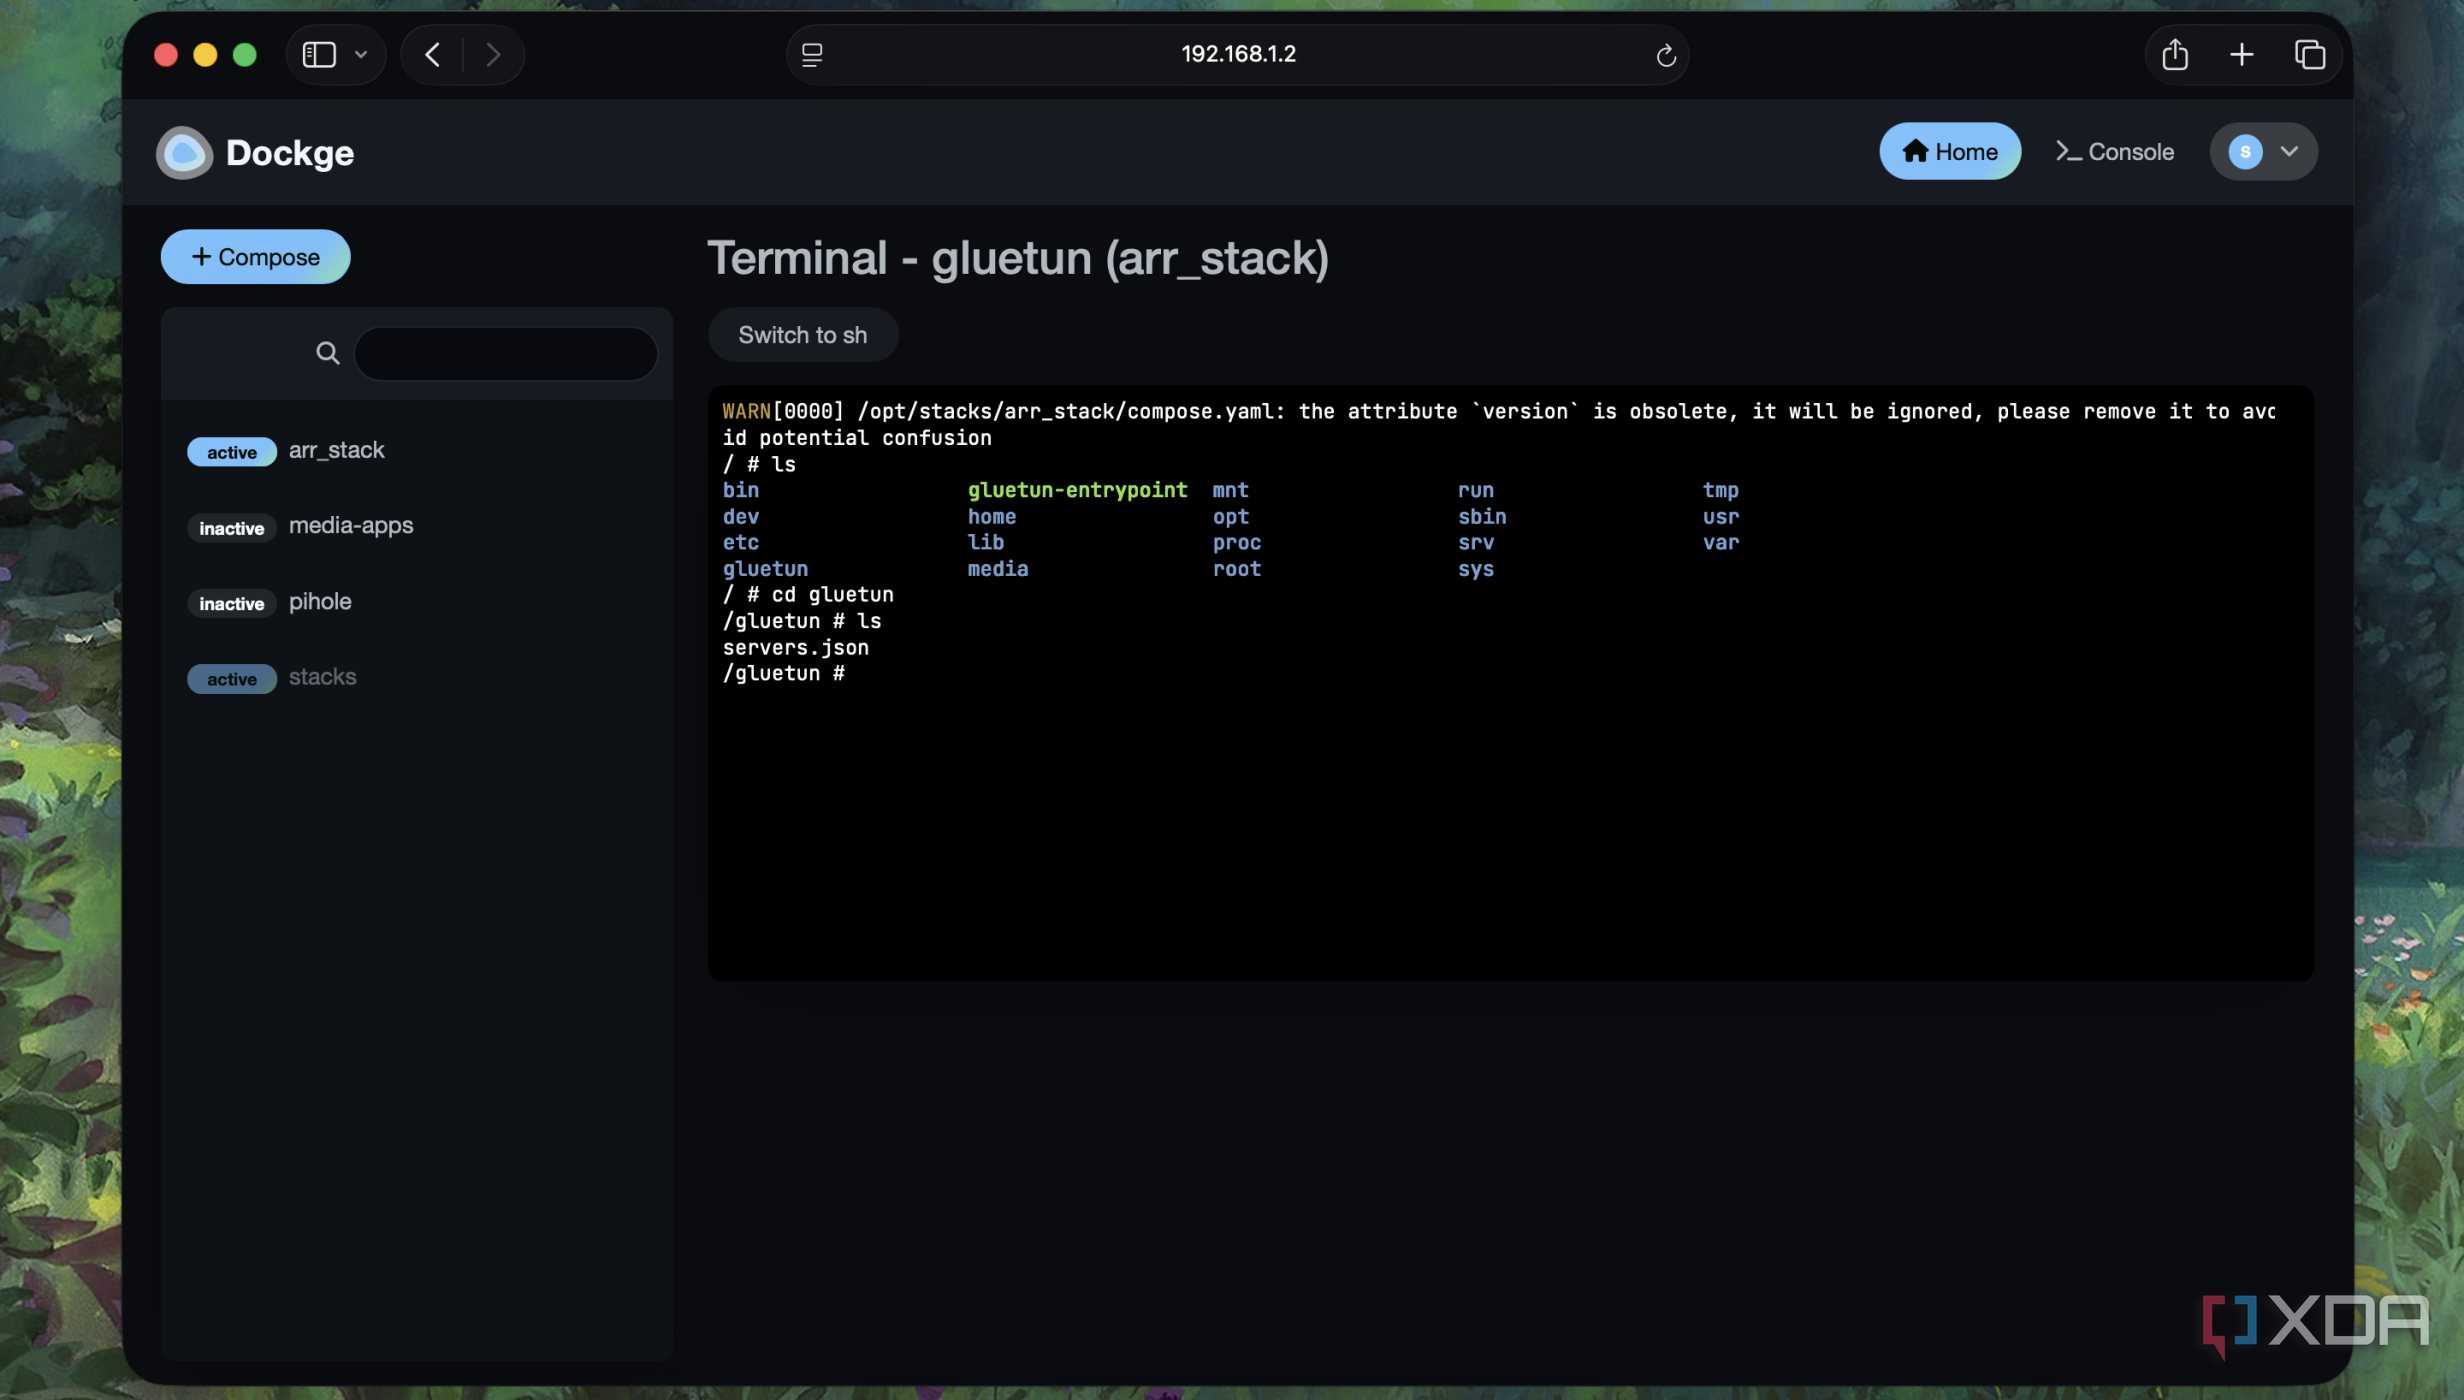This screenshot has width=2464, height=1400.
Task: Open the pihole stack
Action: click(x=417, y=602)
